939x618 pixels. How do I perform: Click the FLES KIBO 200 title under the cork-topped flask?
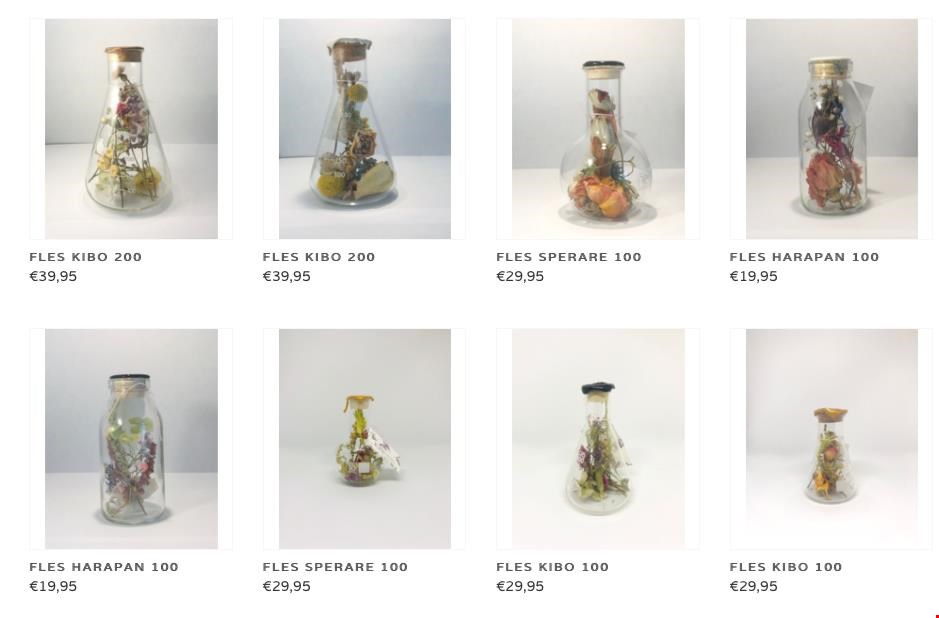coord(86,257)
